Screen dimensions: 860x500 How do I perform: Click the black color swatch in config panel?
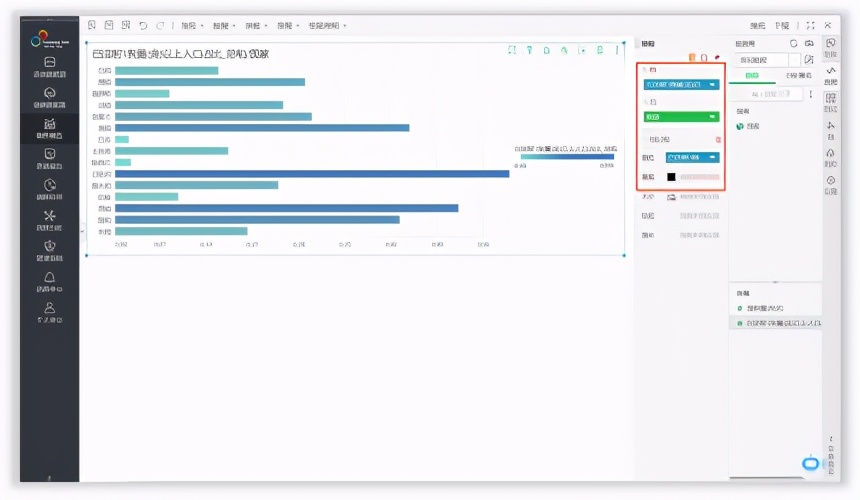coord(671,177)
